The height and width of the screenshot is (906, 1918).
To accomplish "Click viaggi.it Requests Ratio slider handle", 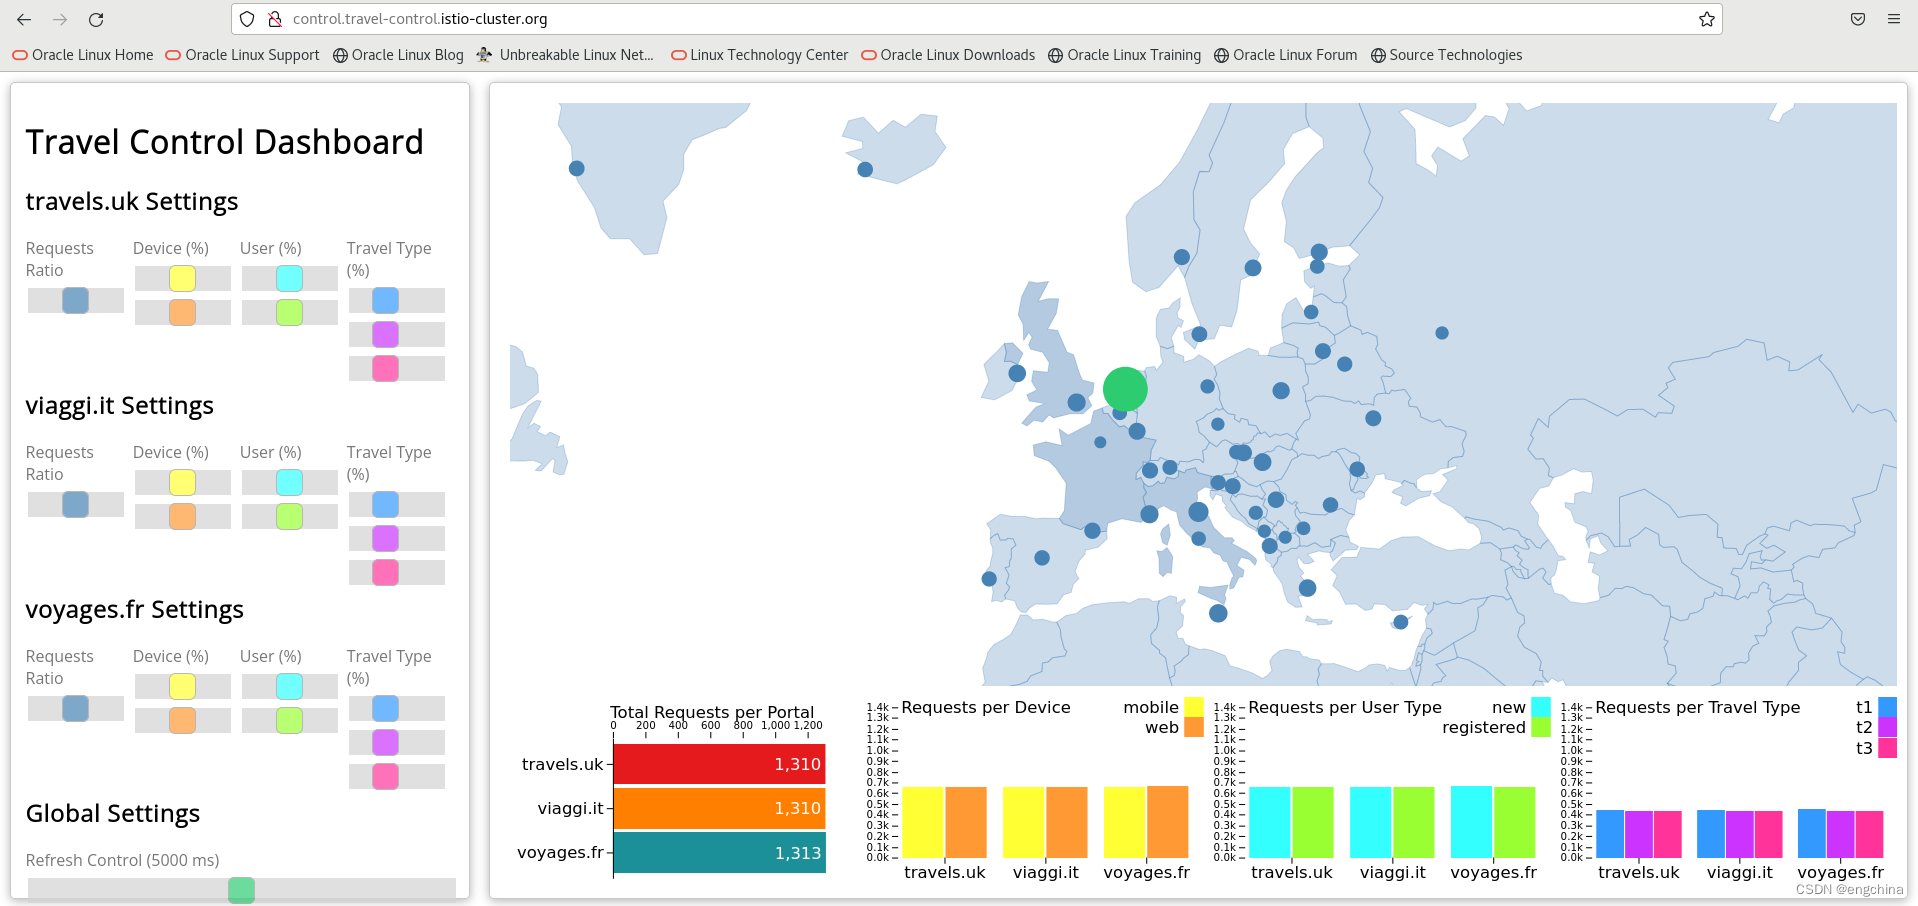I will [75, 504].
